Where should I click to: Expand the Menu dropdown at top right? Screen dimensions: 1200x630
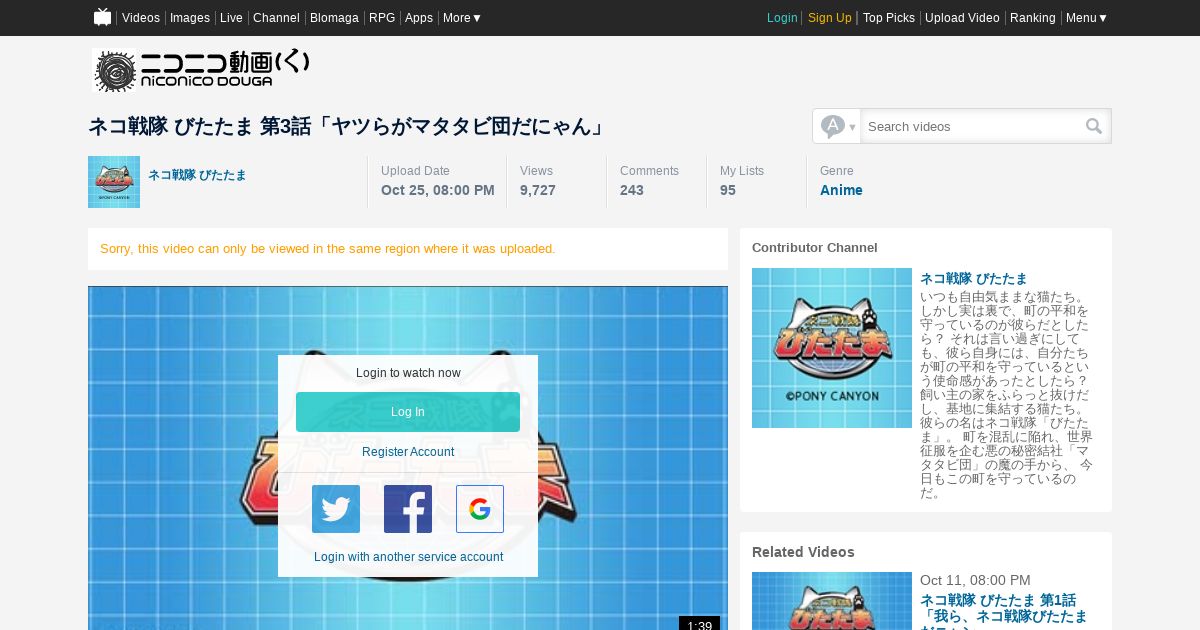point(1087,17)
